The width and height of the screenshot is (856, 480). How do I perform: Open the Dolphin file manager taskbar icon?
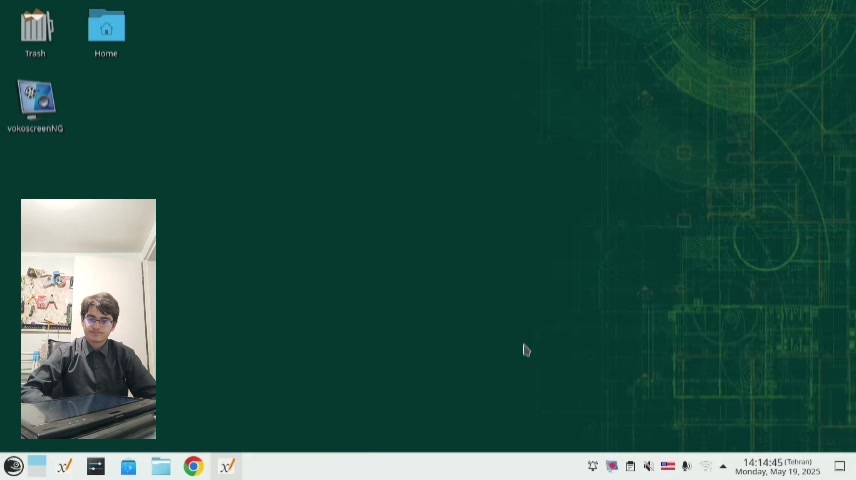coord(161,466)
